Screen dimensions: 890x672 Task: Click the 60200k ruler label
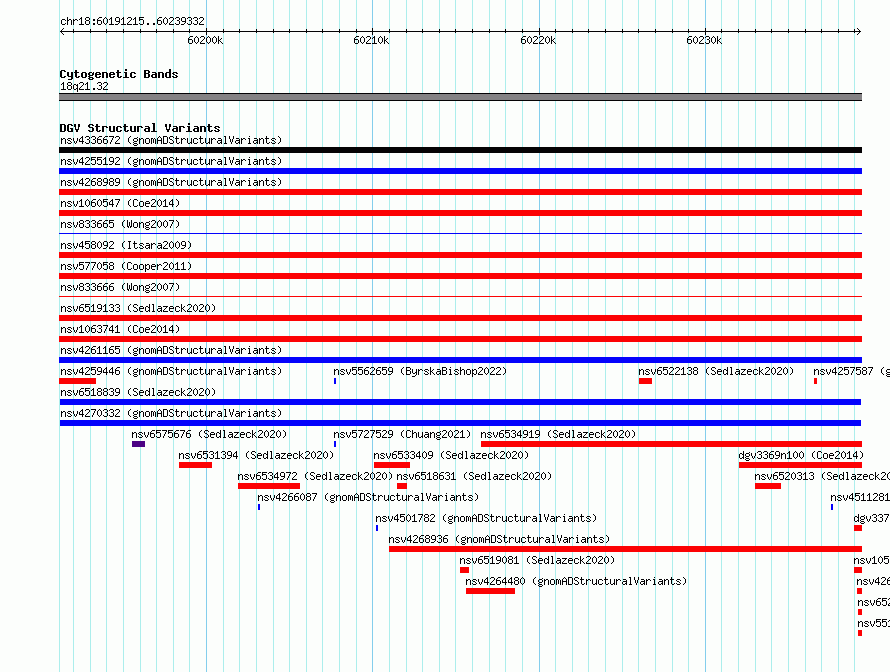point(205,40)
